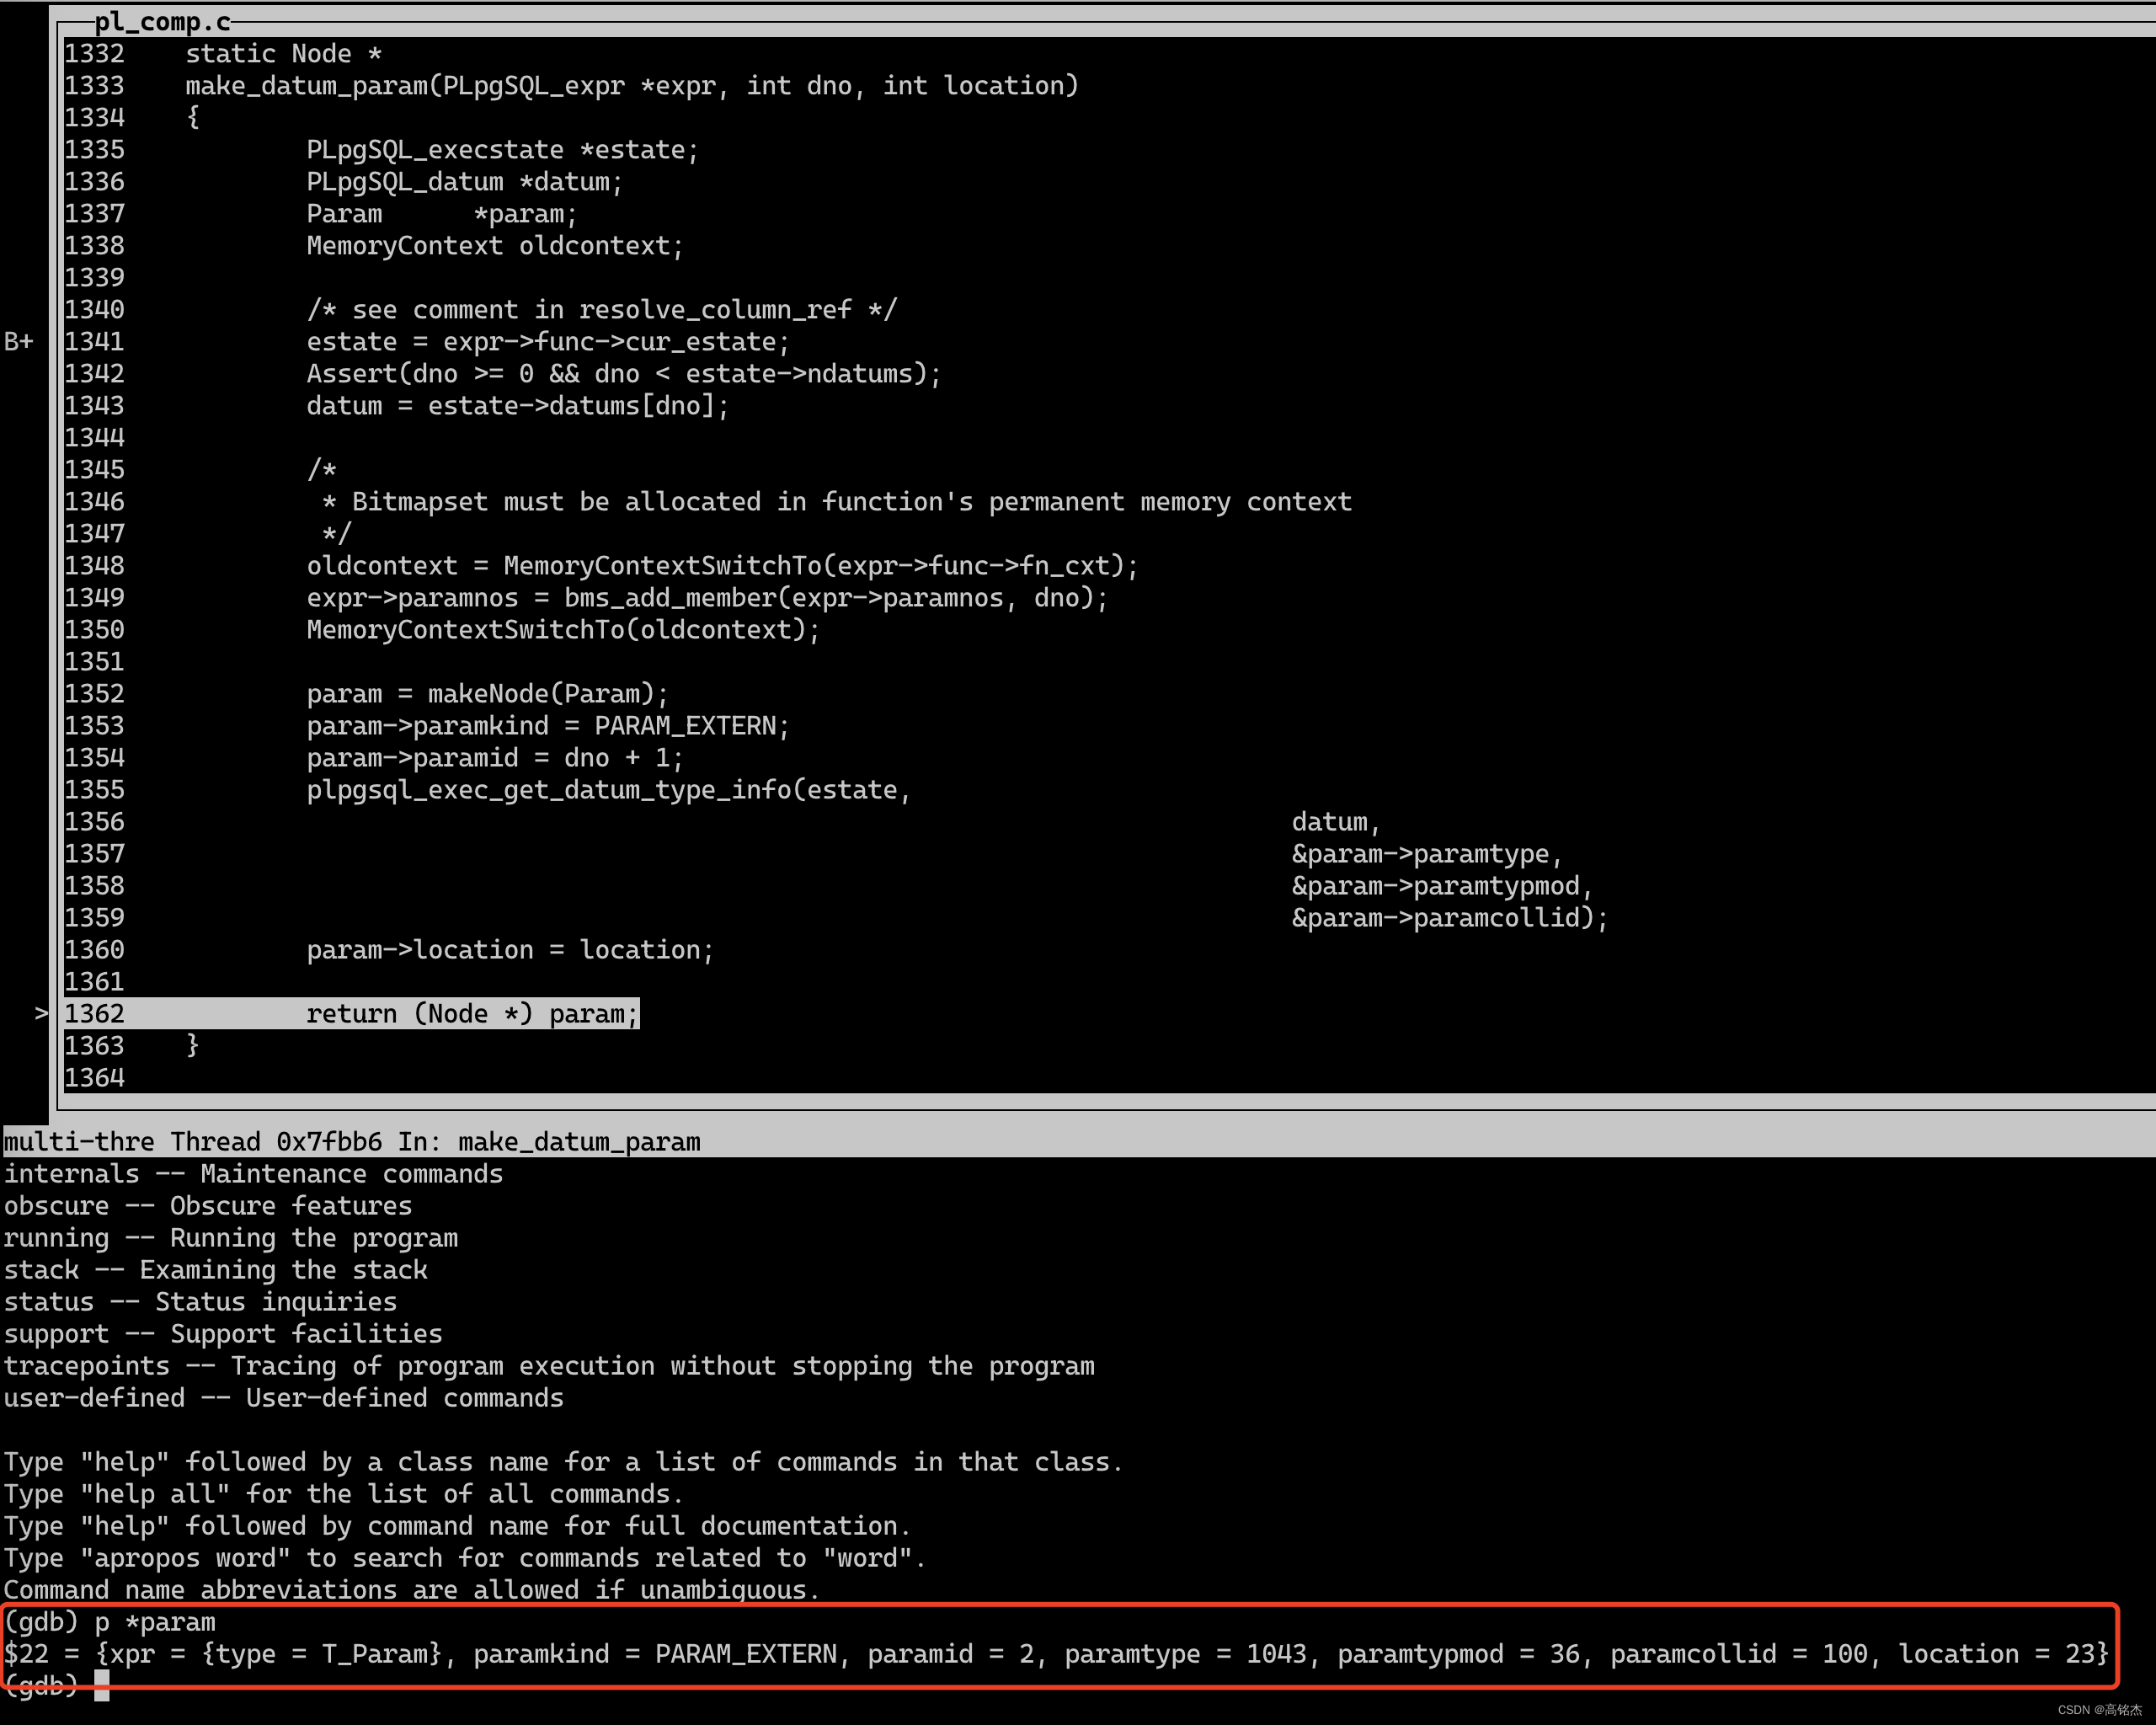Click the highlighted return statement on line 1362
Screen dimensions: 2156x1725
click(x=471, y=1014)
